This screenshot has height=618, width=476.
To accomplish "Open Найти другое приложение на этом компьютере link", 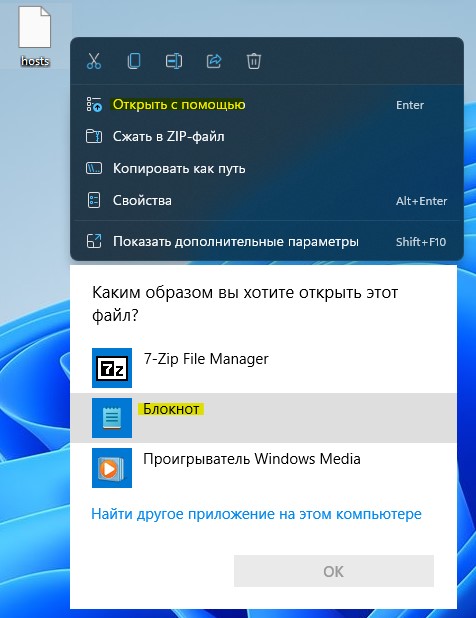I will [257, 514].
